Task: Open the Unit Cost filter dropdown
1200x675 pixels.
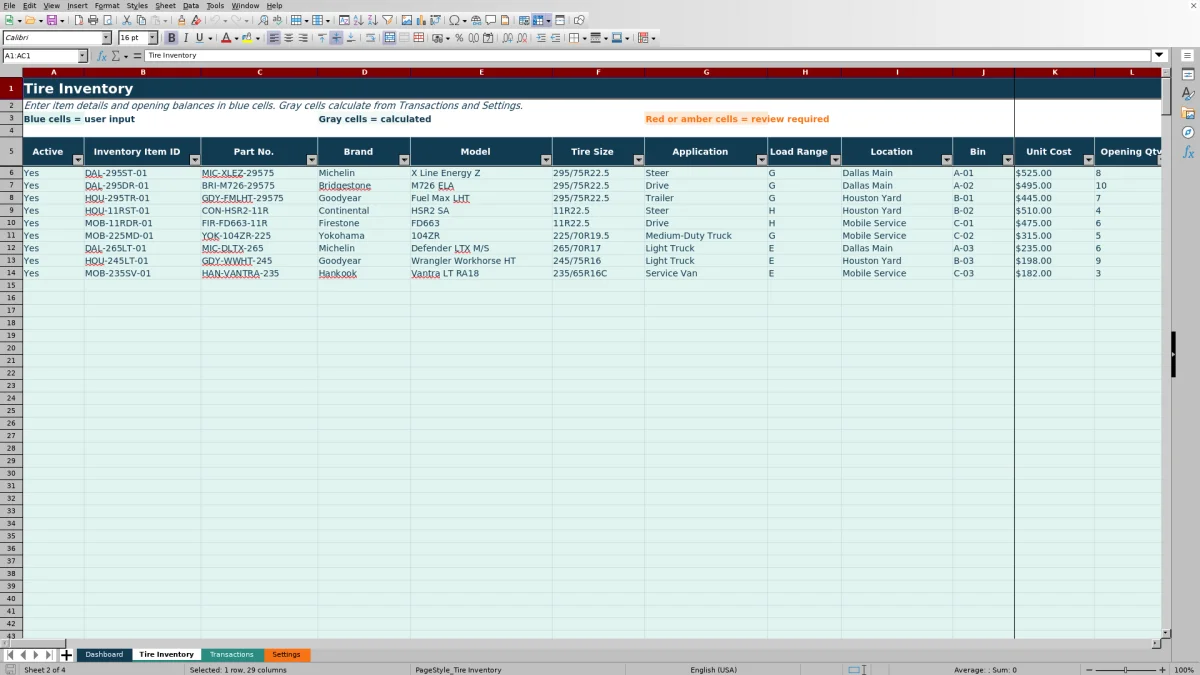Action: [1089, 160]
